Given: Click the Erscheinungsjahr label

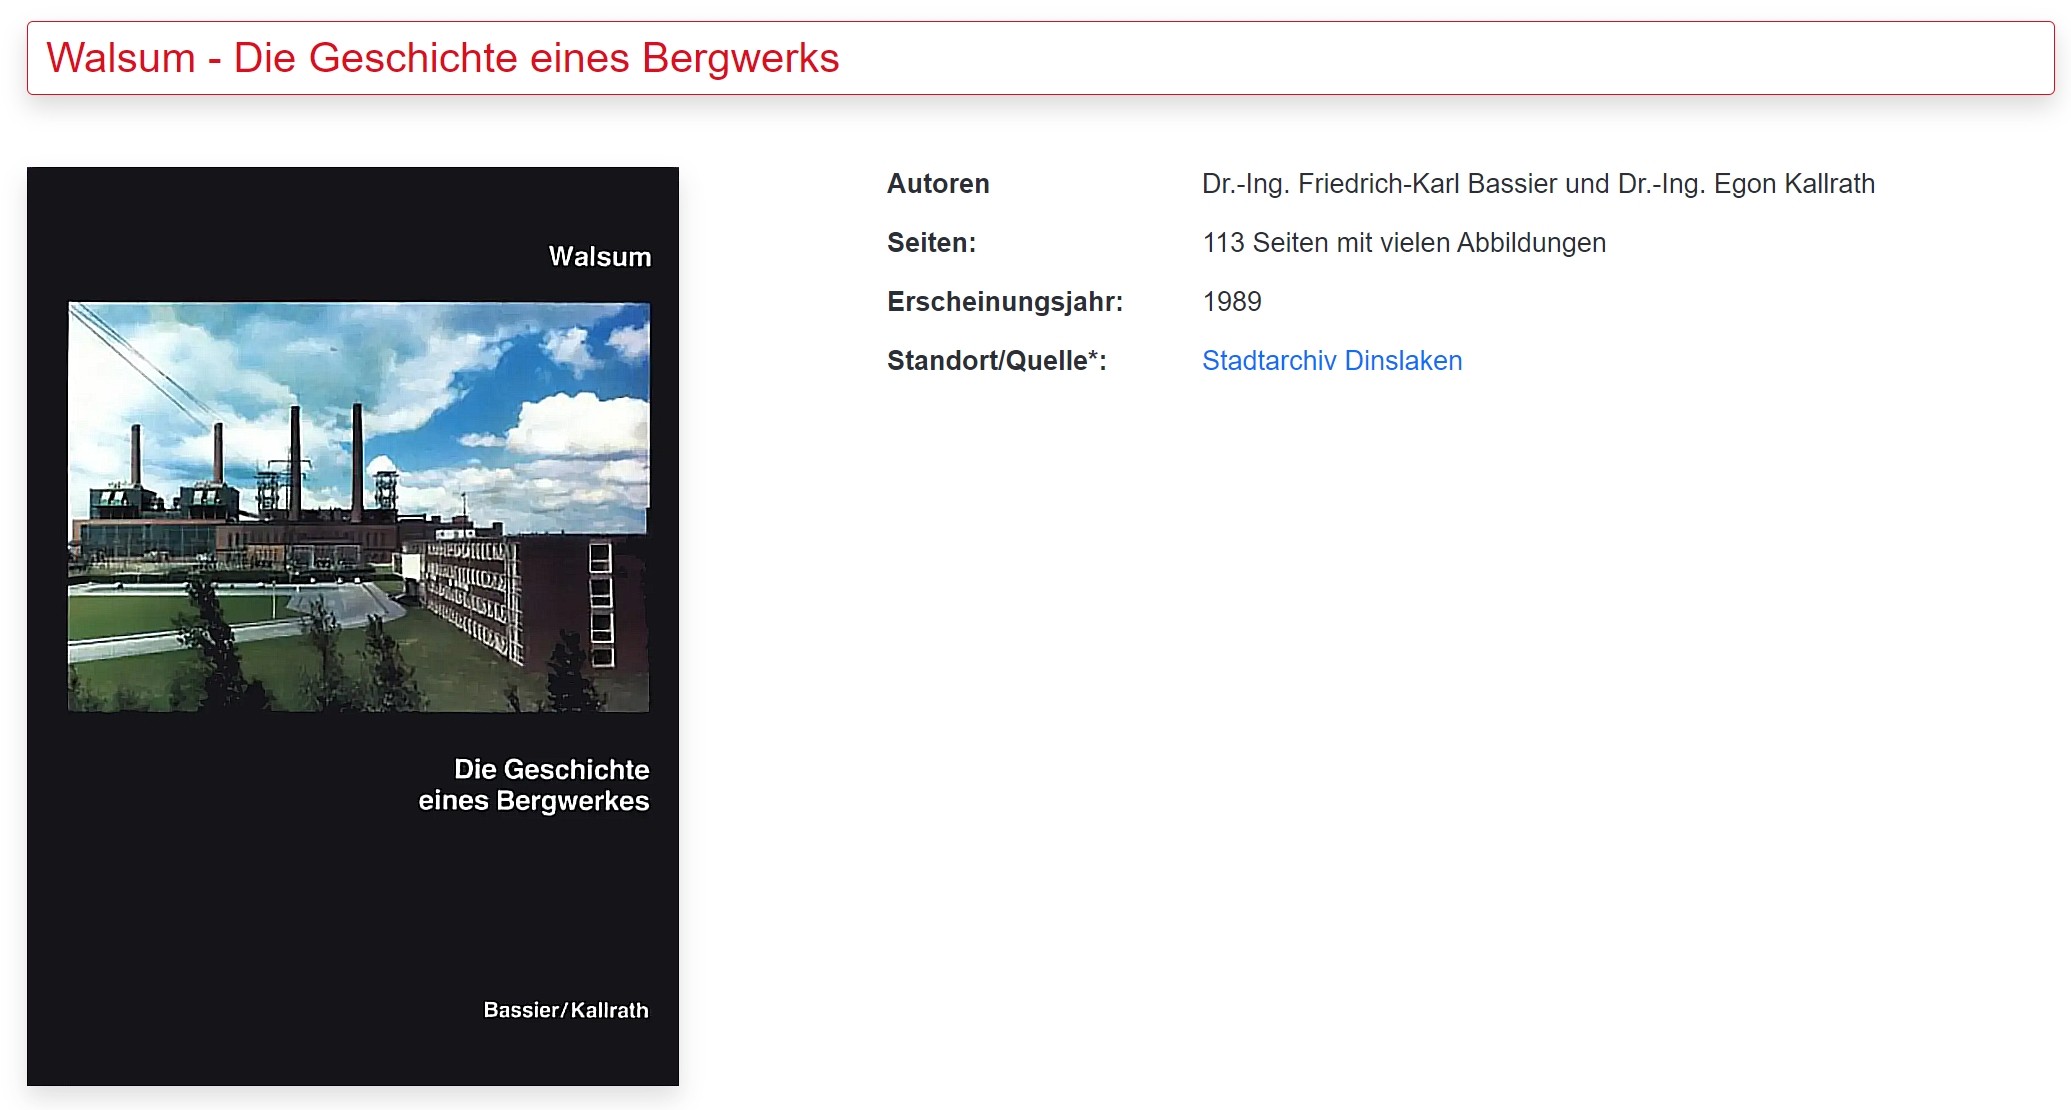Looking at the screenshot, I should click(1004, 302).
